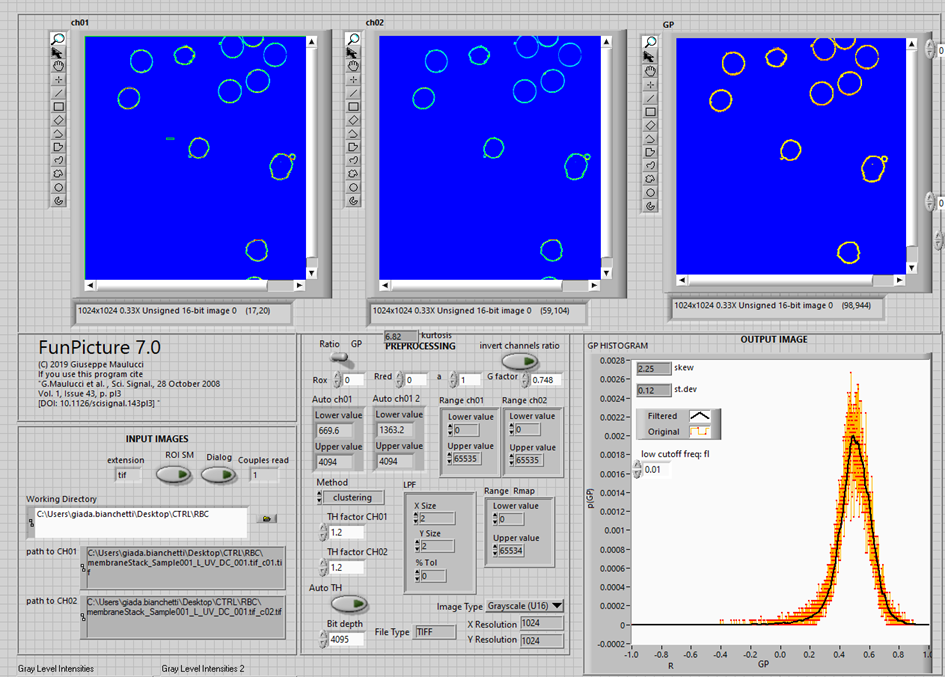Open the Method clustering selector
Viewport: 945px width, 677px height.
pyautogui.click(x=352, y=497)
